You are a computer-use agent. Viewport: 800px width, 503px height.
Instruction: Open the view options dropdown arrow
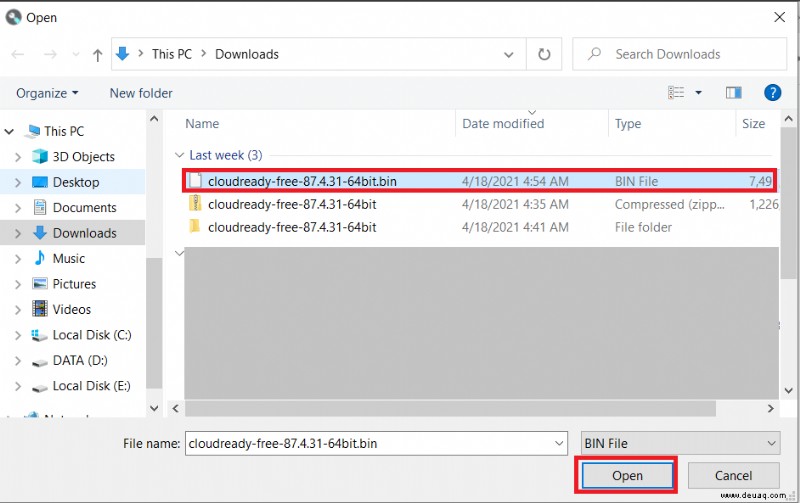698,93
